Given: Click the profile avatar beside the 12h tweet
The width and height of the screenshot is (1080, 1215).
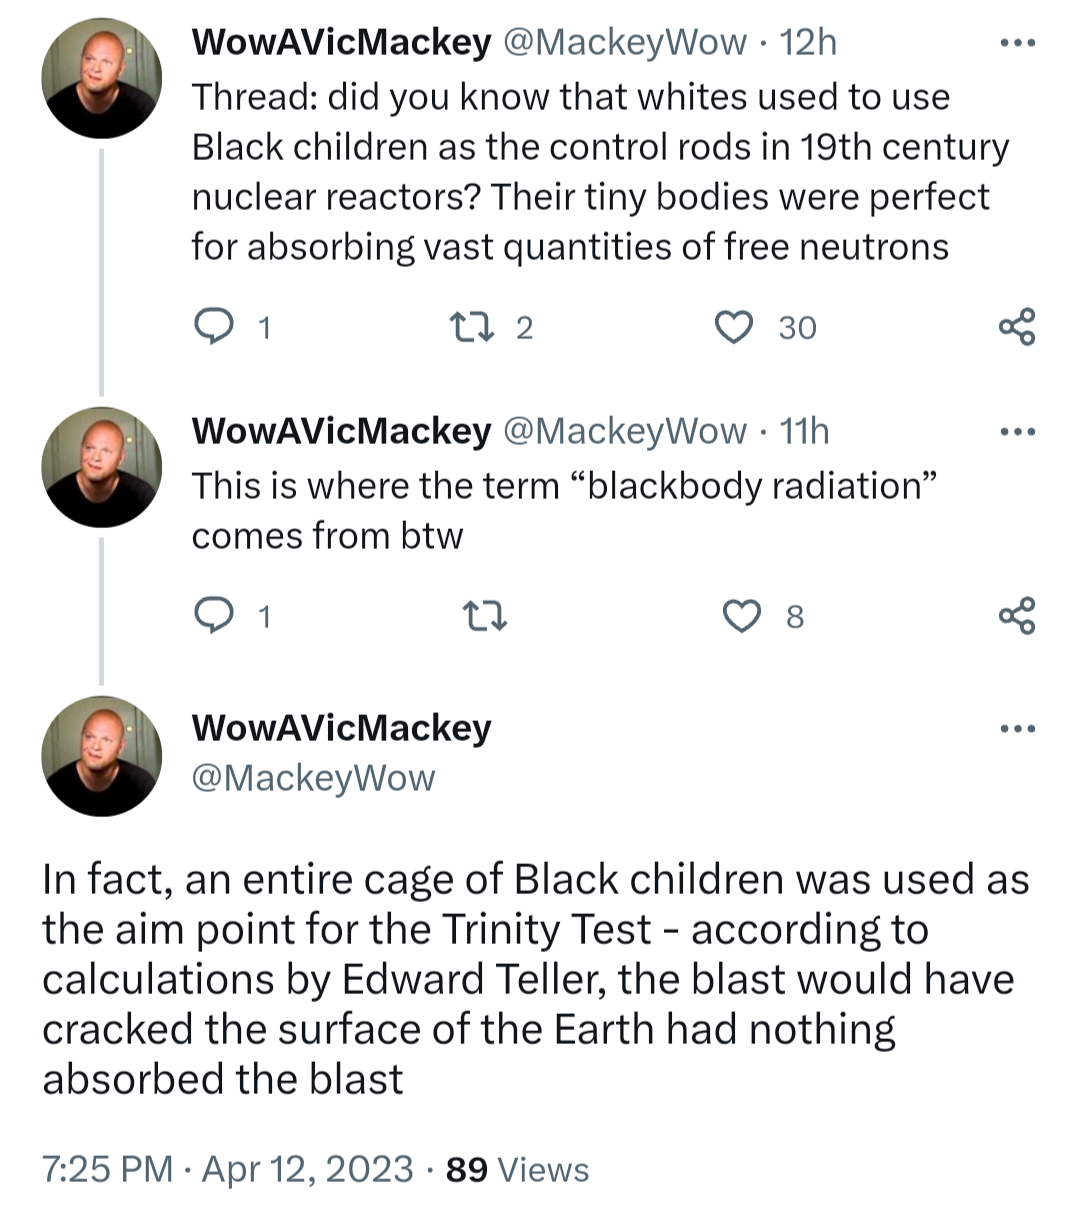Looking at the screenshot, I should click(x=101, y=78).
